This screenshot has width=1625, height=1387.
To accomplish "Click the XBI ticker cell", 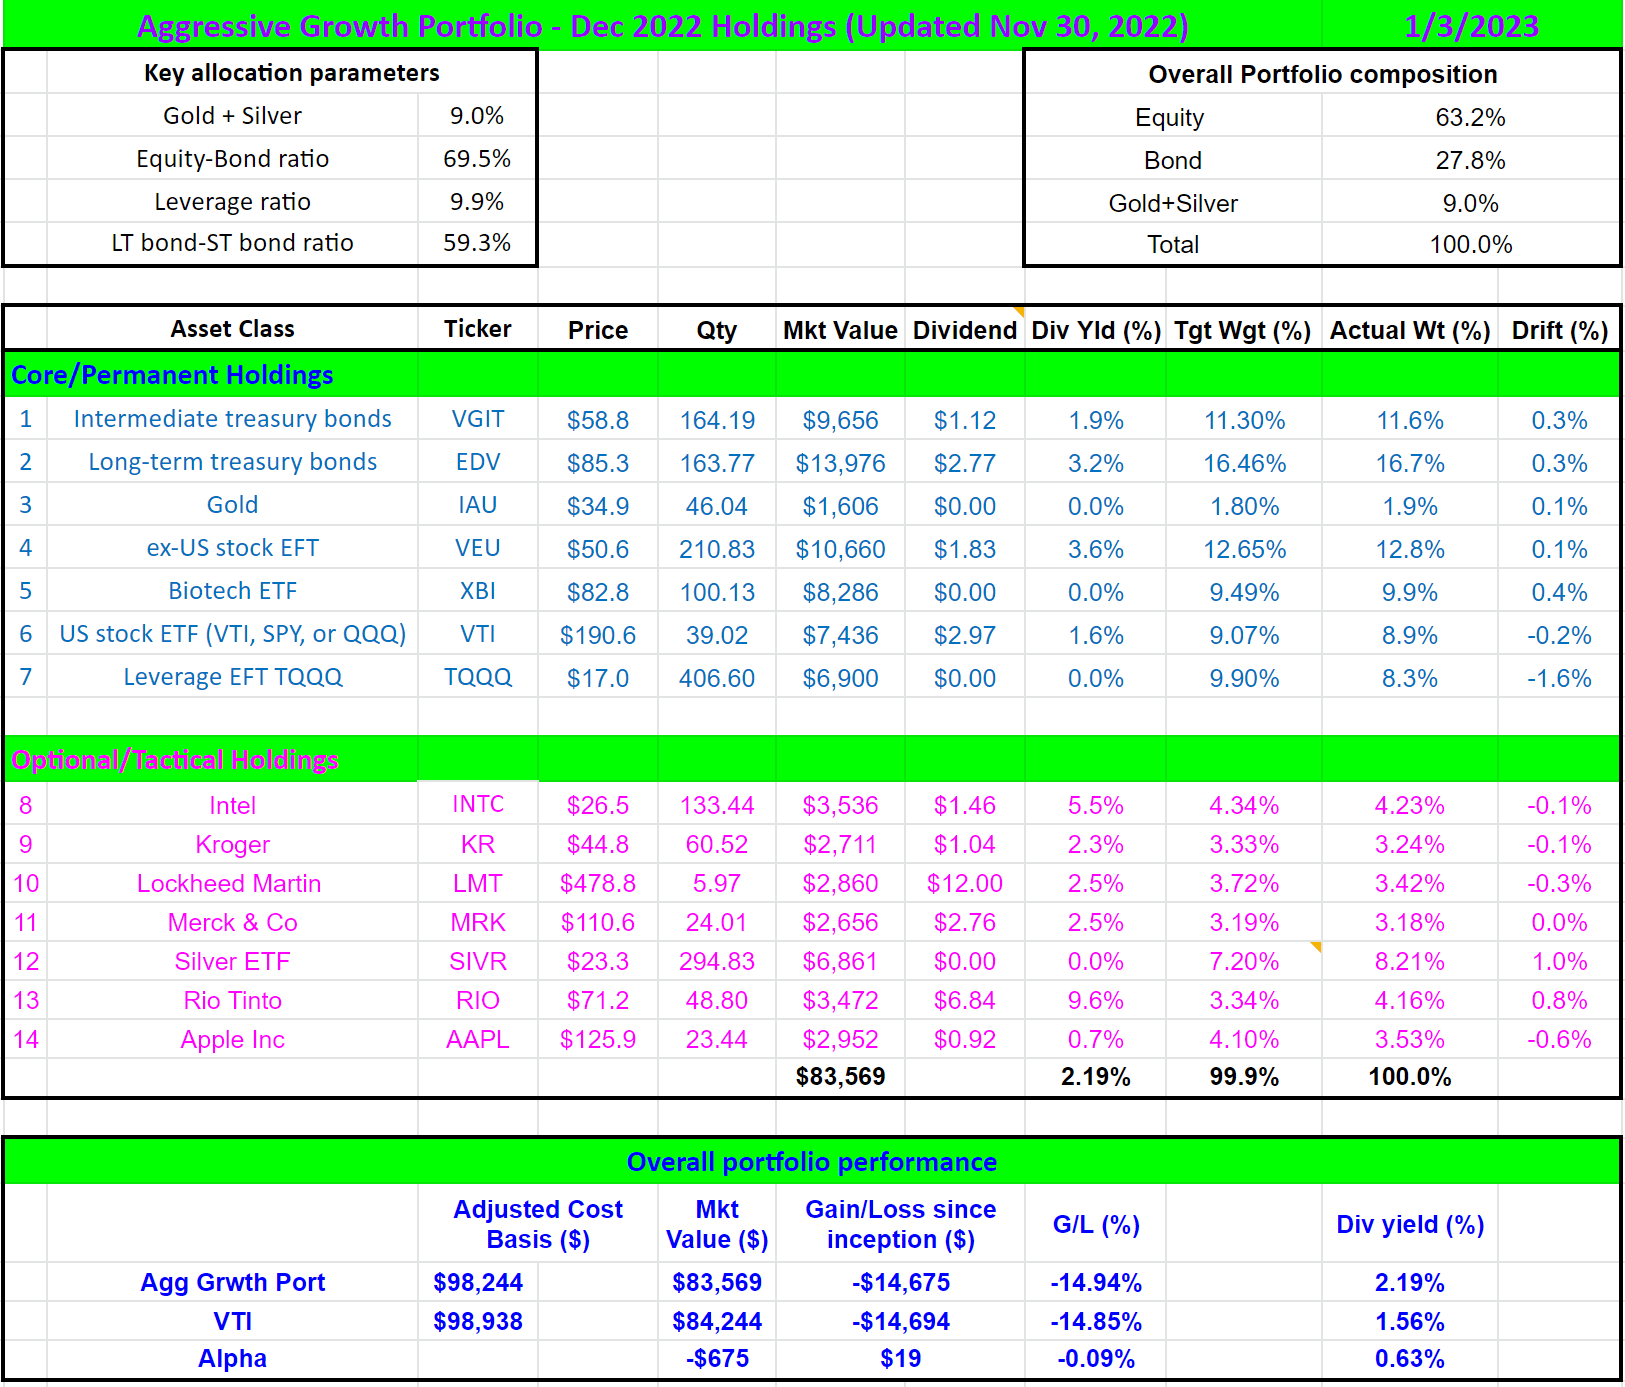I will click(x=477, y=591).
